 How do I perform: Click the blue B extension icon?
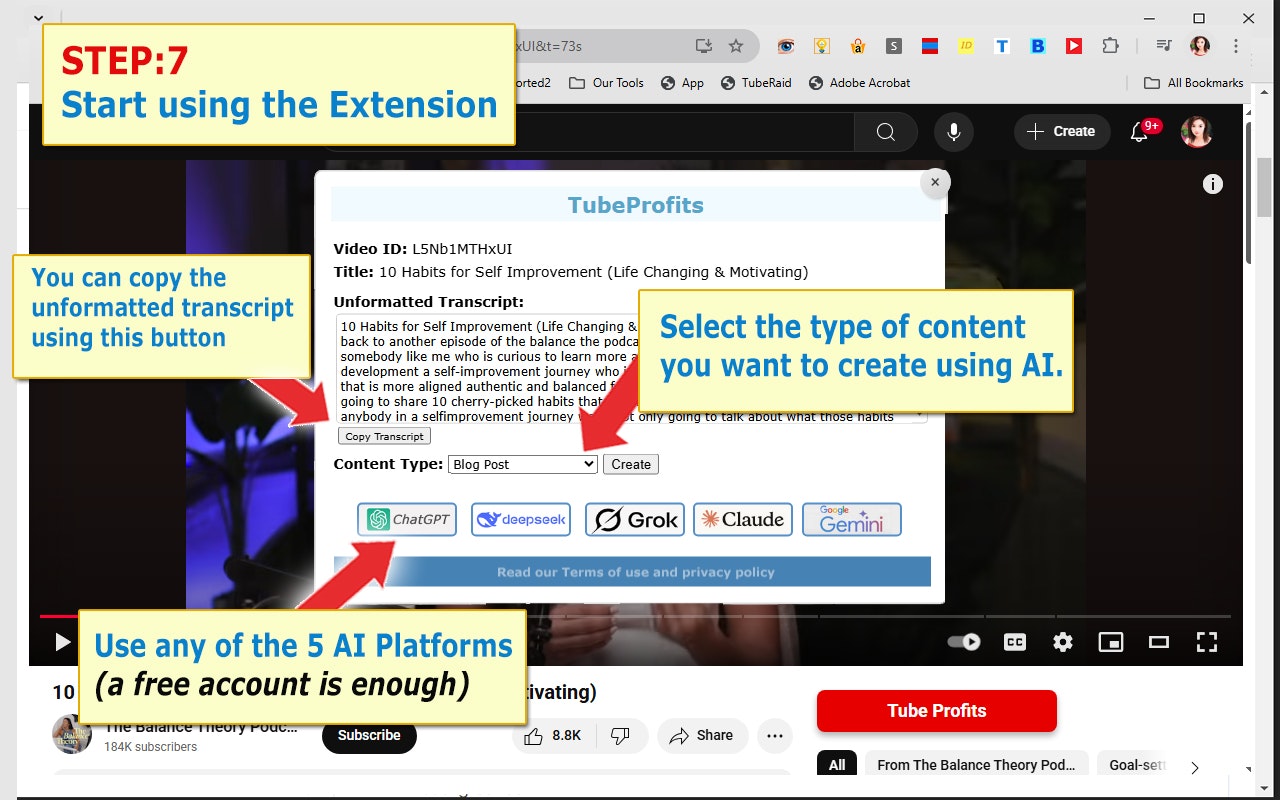pos(1038,46)
